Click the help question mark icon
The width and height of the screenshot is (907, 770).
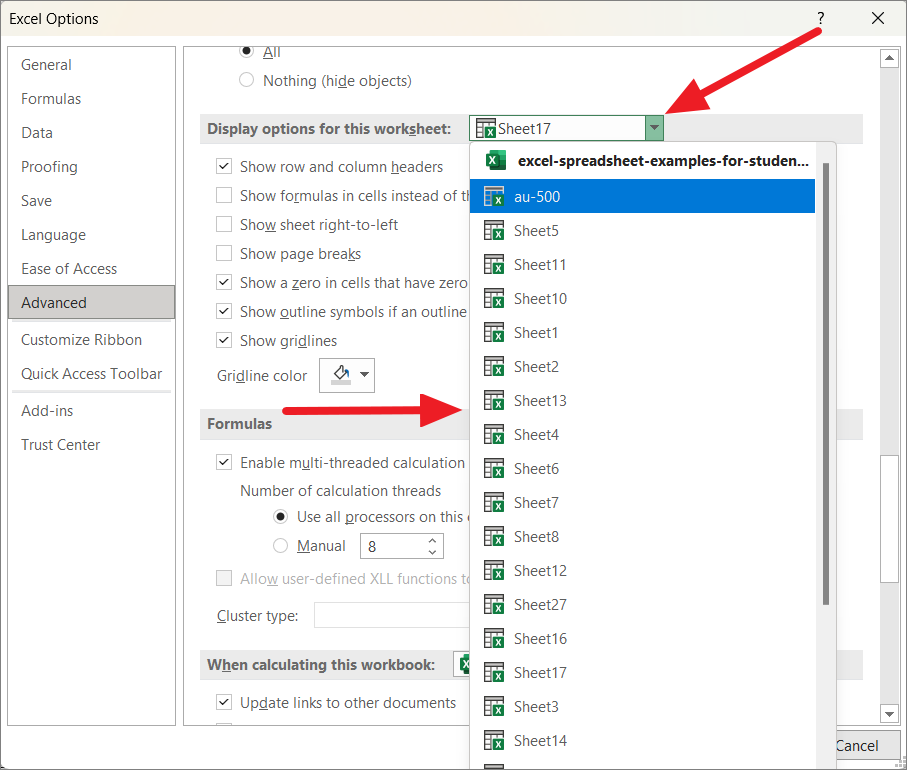820,19
